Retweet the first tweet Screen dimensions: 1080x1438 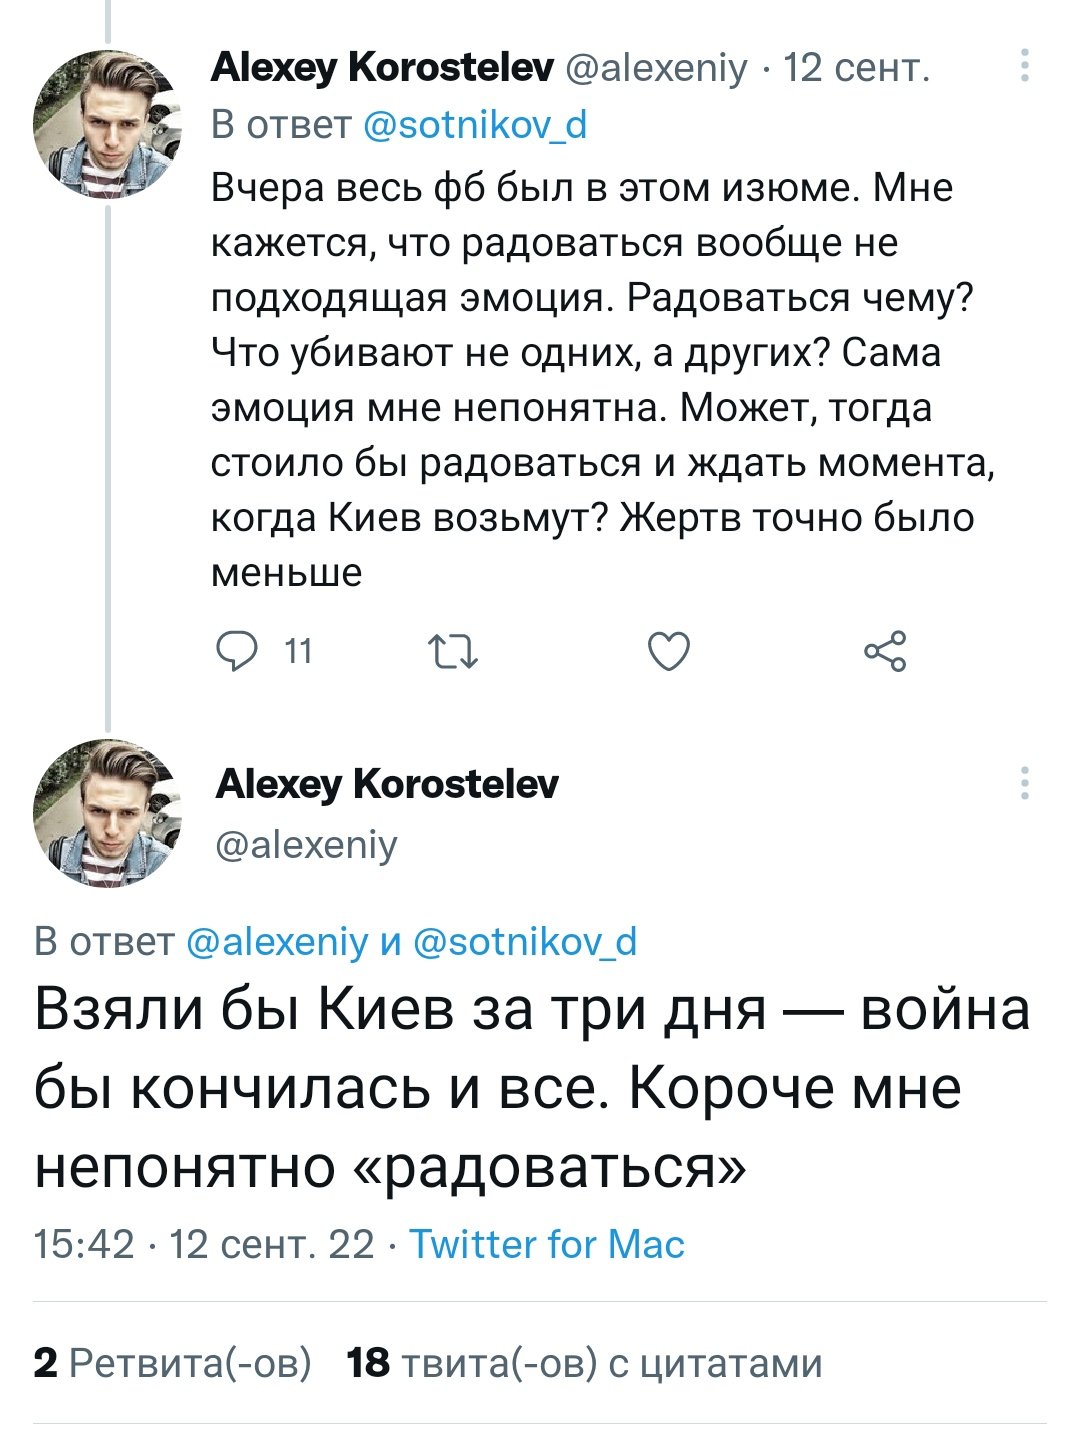(x=453, y=651)
